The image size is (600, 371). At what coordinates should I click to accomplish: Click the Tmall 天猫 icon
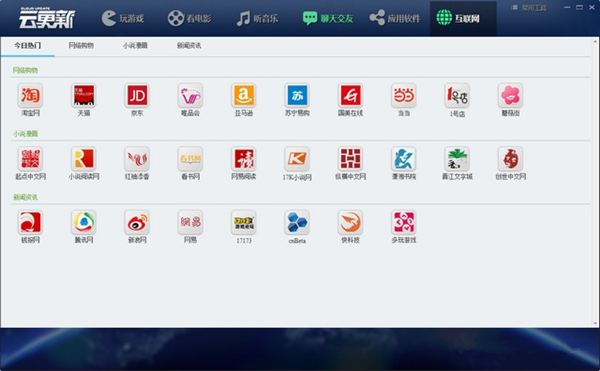pos(84,95)
